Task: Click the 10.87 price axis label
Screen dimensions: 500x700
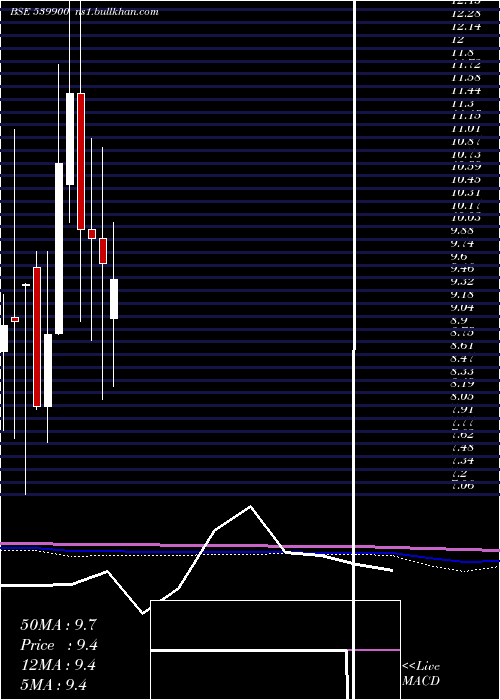Action: 466,142
